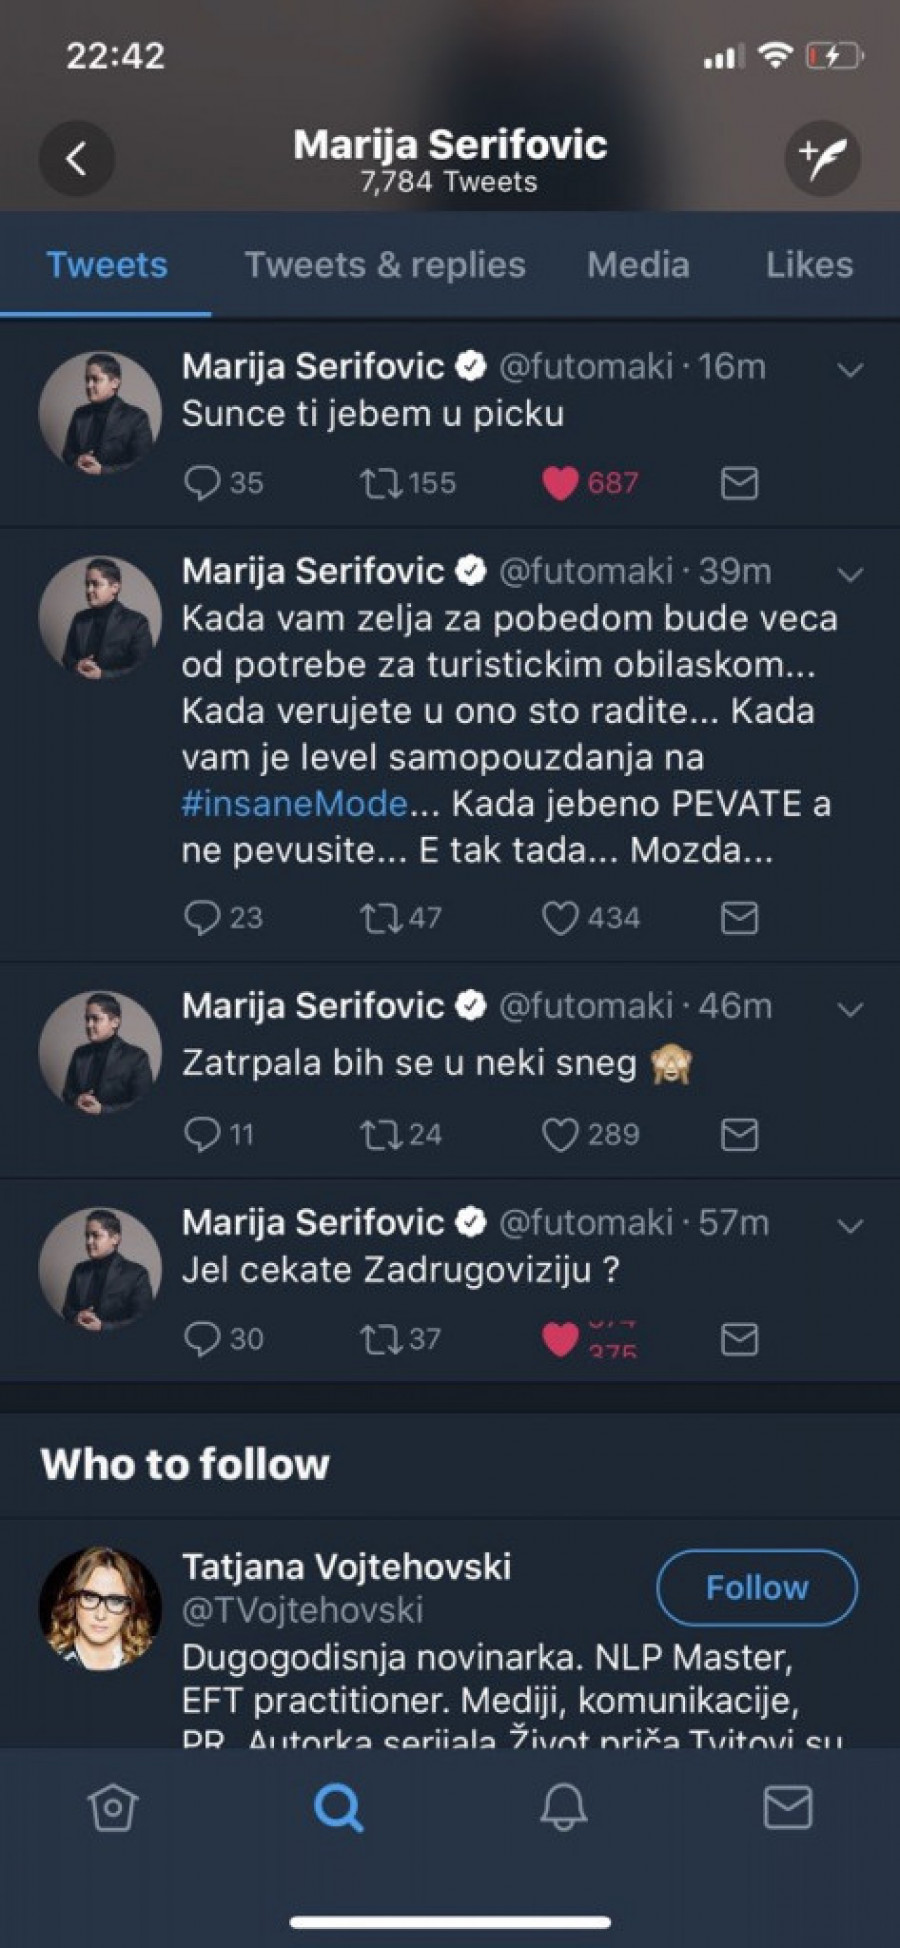This screenshot has height=1948, width=900.
Task: Expand chevron menu on 57m tweet
Action: tap(849, 1226)
